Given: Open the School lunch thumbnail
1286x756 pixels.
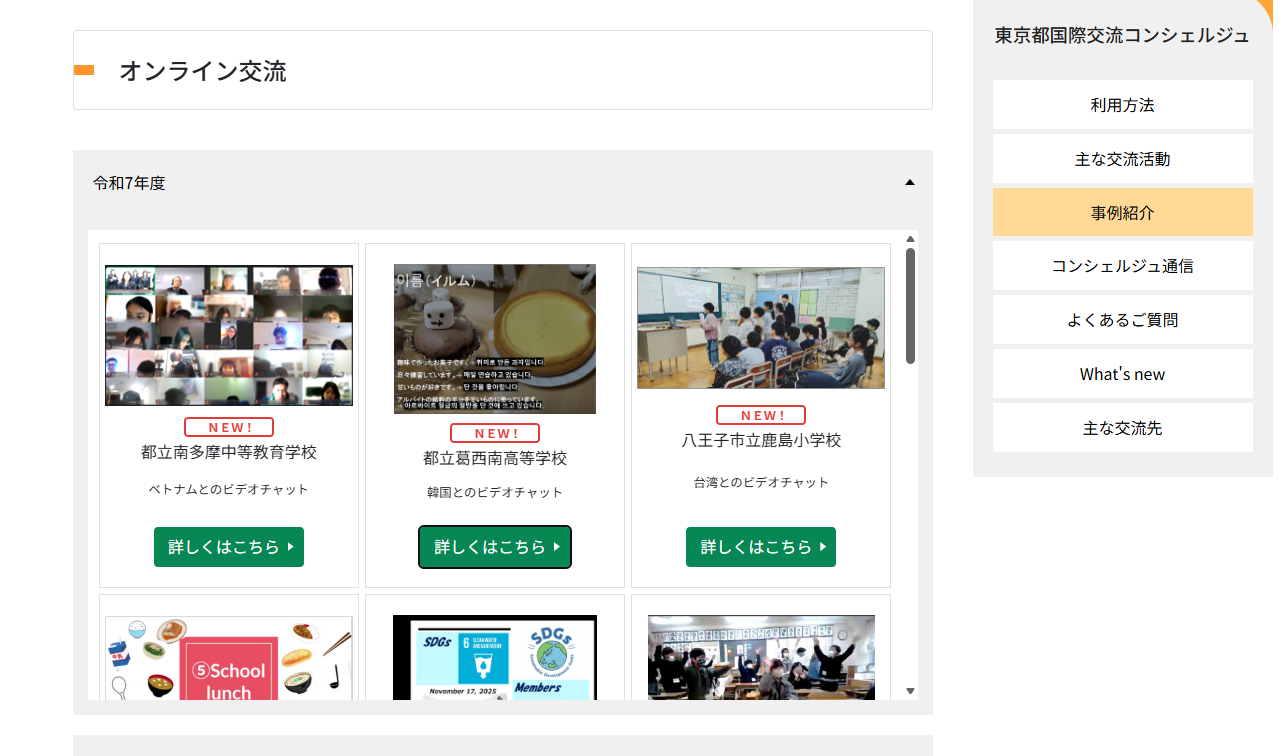Looking at the screenshot, I should tap(229, 658).
